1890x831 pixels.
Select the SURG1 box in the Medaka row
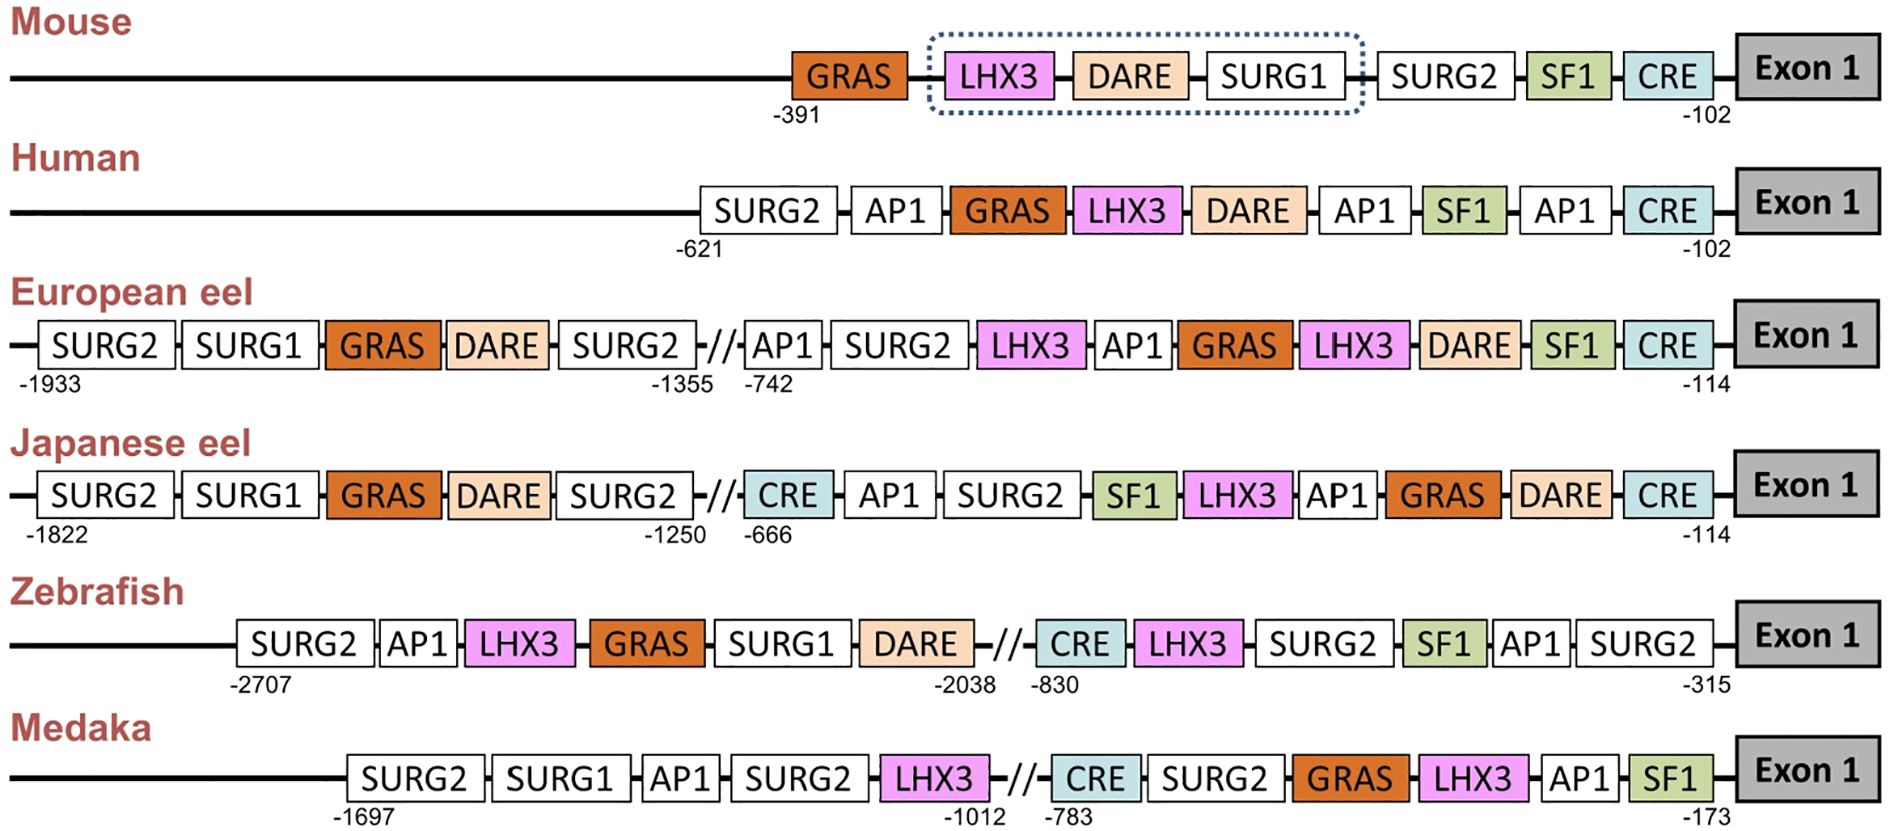coord(559,779)
